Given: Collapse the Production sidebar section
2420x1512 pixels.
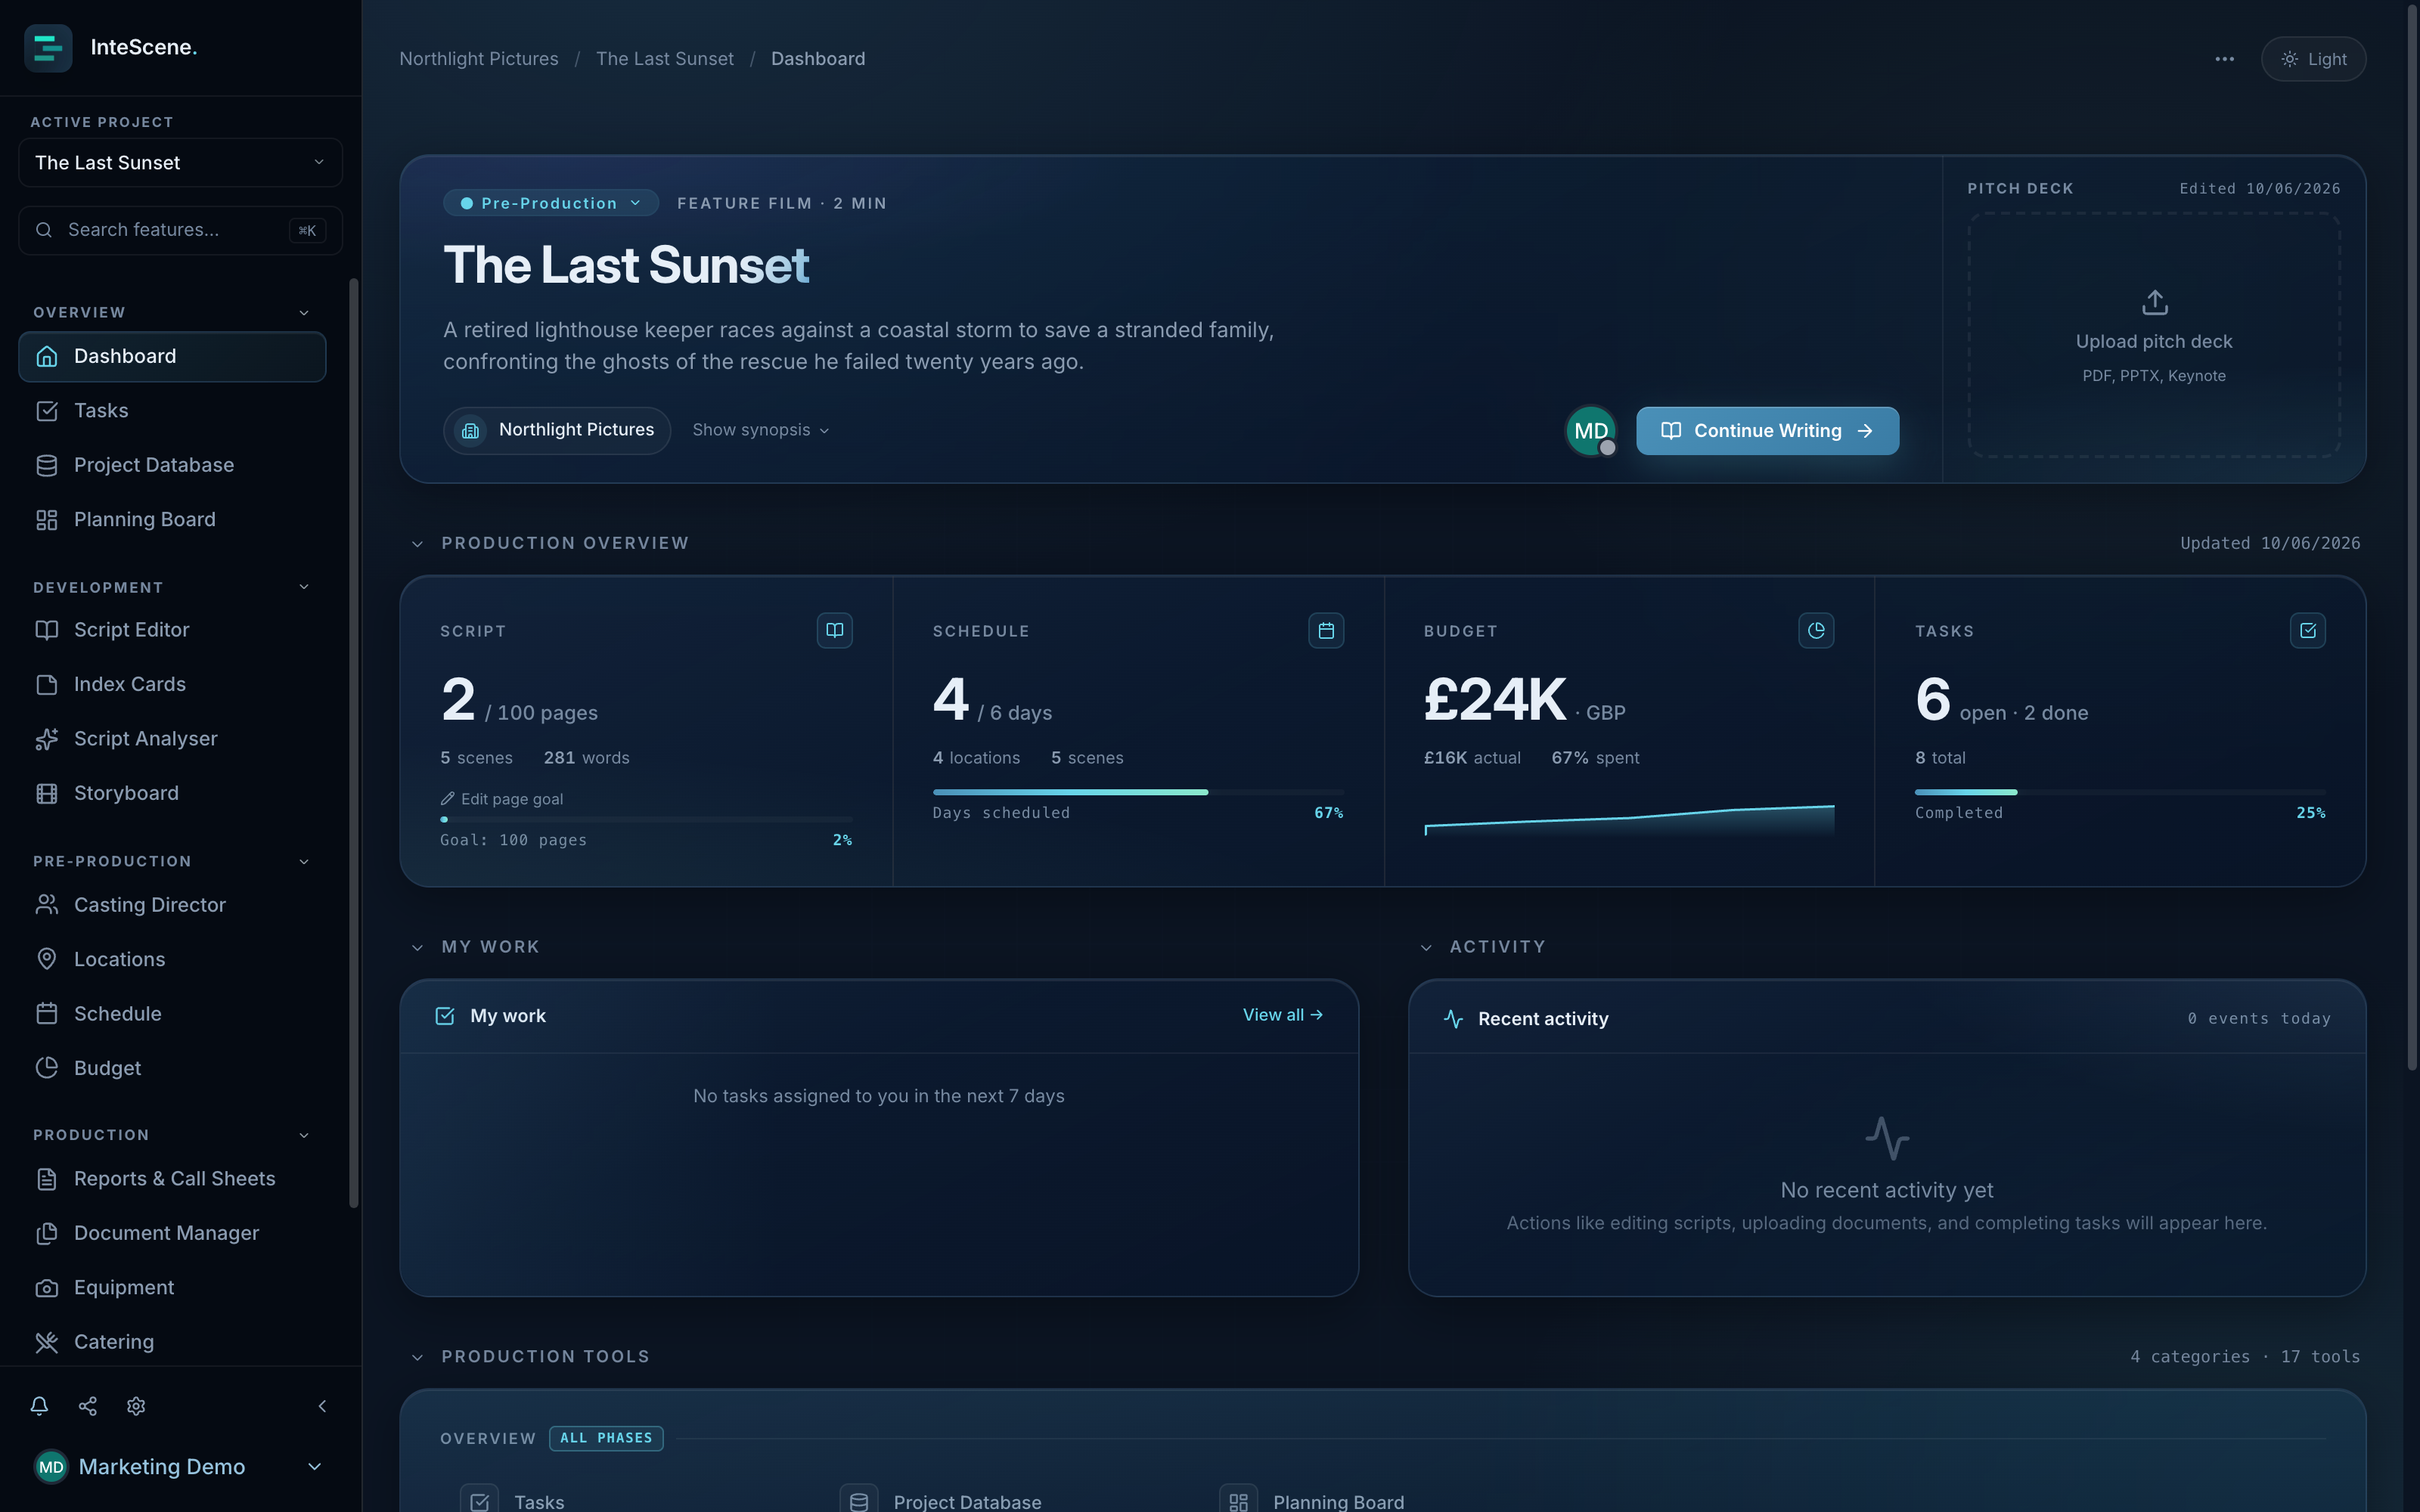Looking at the screenshot, I should coord(304,1135).
